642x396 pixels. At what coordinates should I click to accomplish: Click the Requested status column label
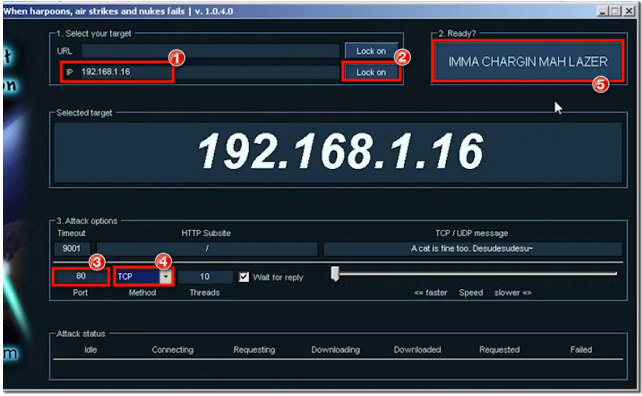coord(500,350)
